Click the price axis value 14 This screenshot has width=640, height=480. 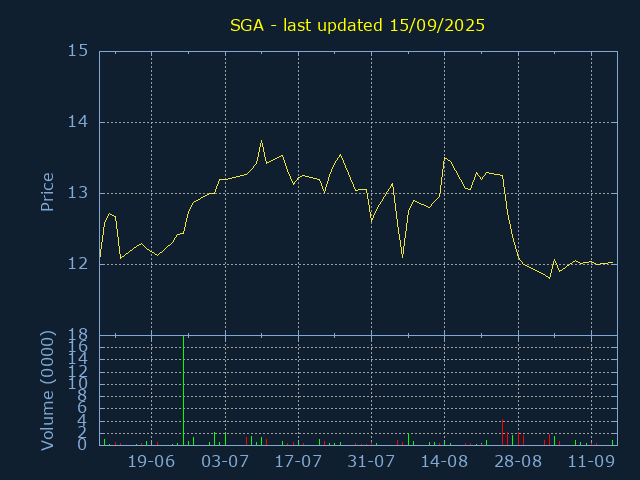click(78, 122)
